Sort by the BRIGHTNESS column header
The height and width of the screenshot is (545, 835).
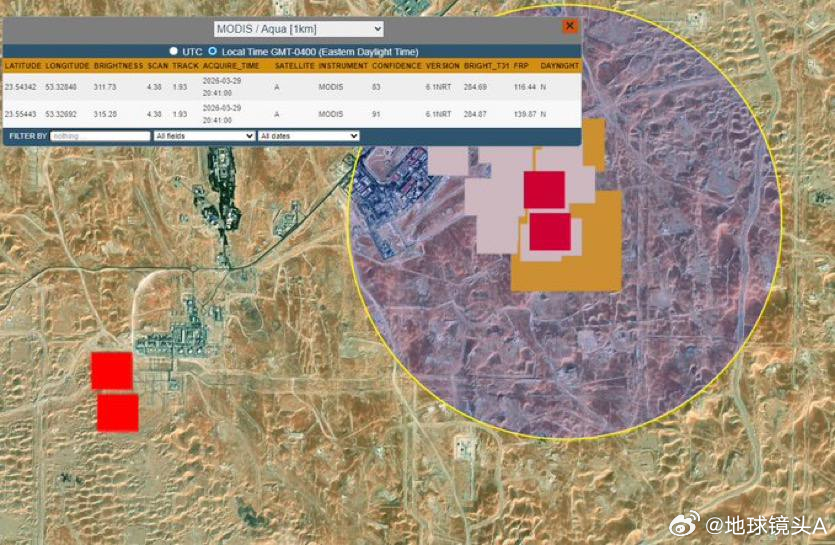[118, 66]
